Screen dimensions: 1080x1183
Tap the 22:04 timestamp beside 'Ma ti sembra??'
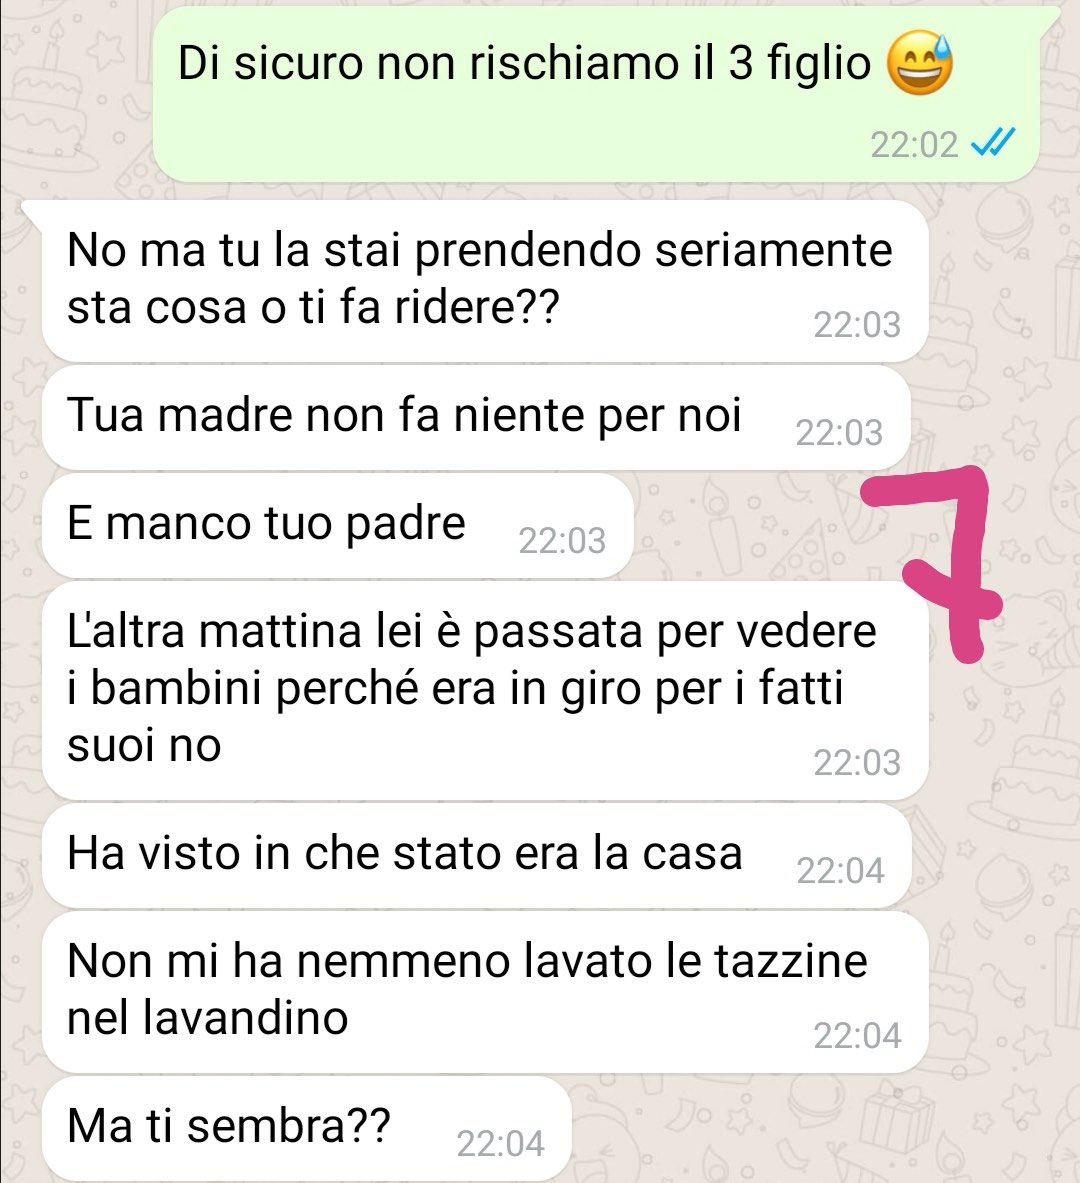pos(500,1144)
